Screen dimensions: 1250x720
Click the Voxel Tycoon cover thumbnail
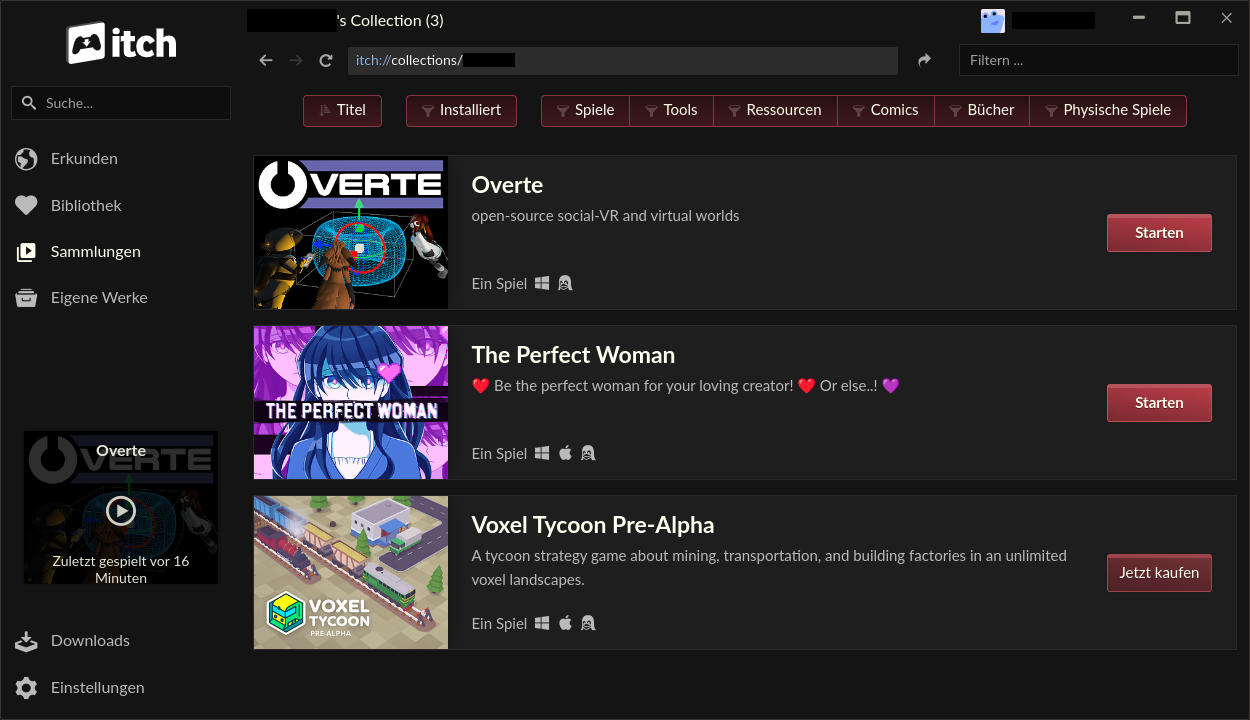351,572
